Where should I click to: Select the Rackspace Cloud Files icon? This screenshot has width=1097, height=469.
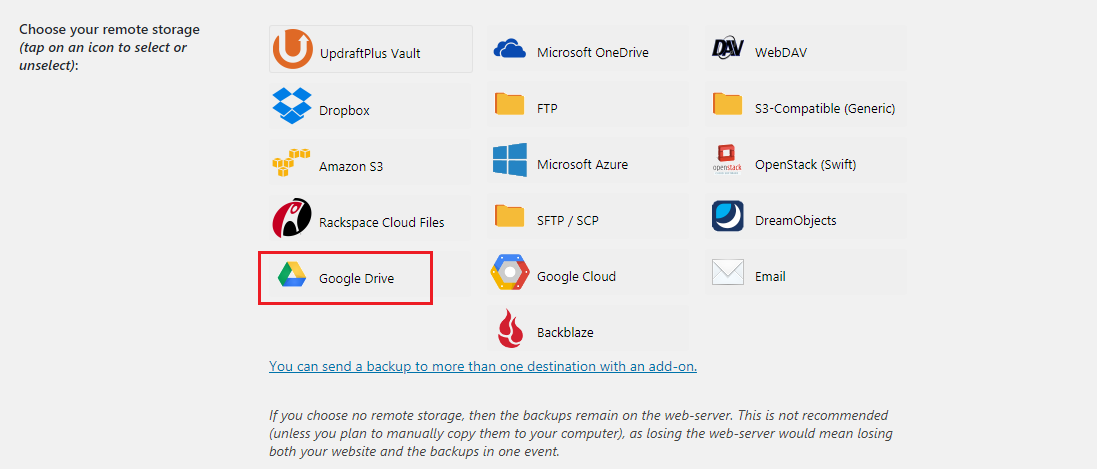pyautogui.click(x=292, y=218)
